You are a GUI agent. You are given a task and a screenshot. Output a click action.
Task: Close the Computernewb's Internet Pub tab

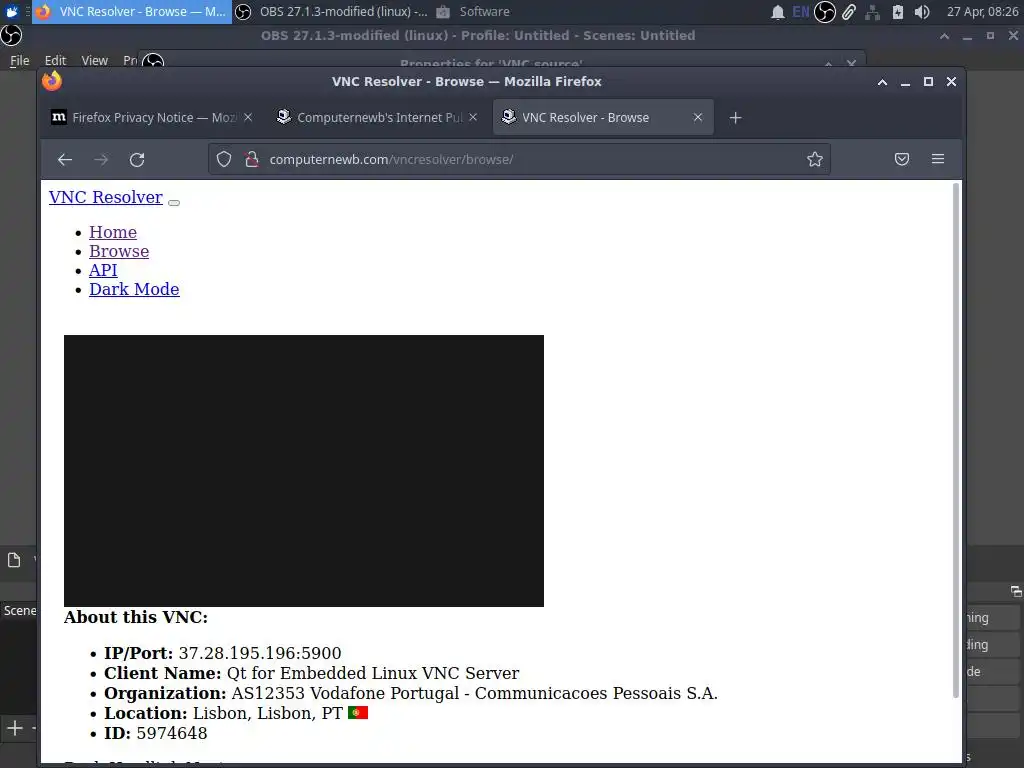click(x=473, y=118)
